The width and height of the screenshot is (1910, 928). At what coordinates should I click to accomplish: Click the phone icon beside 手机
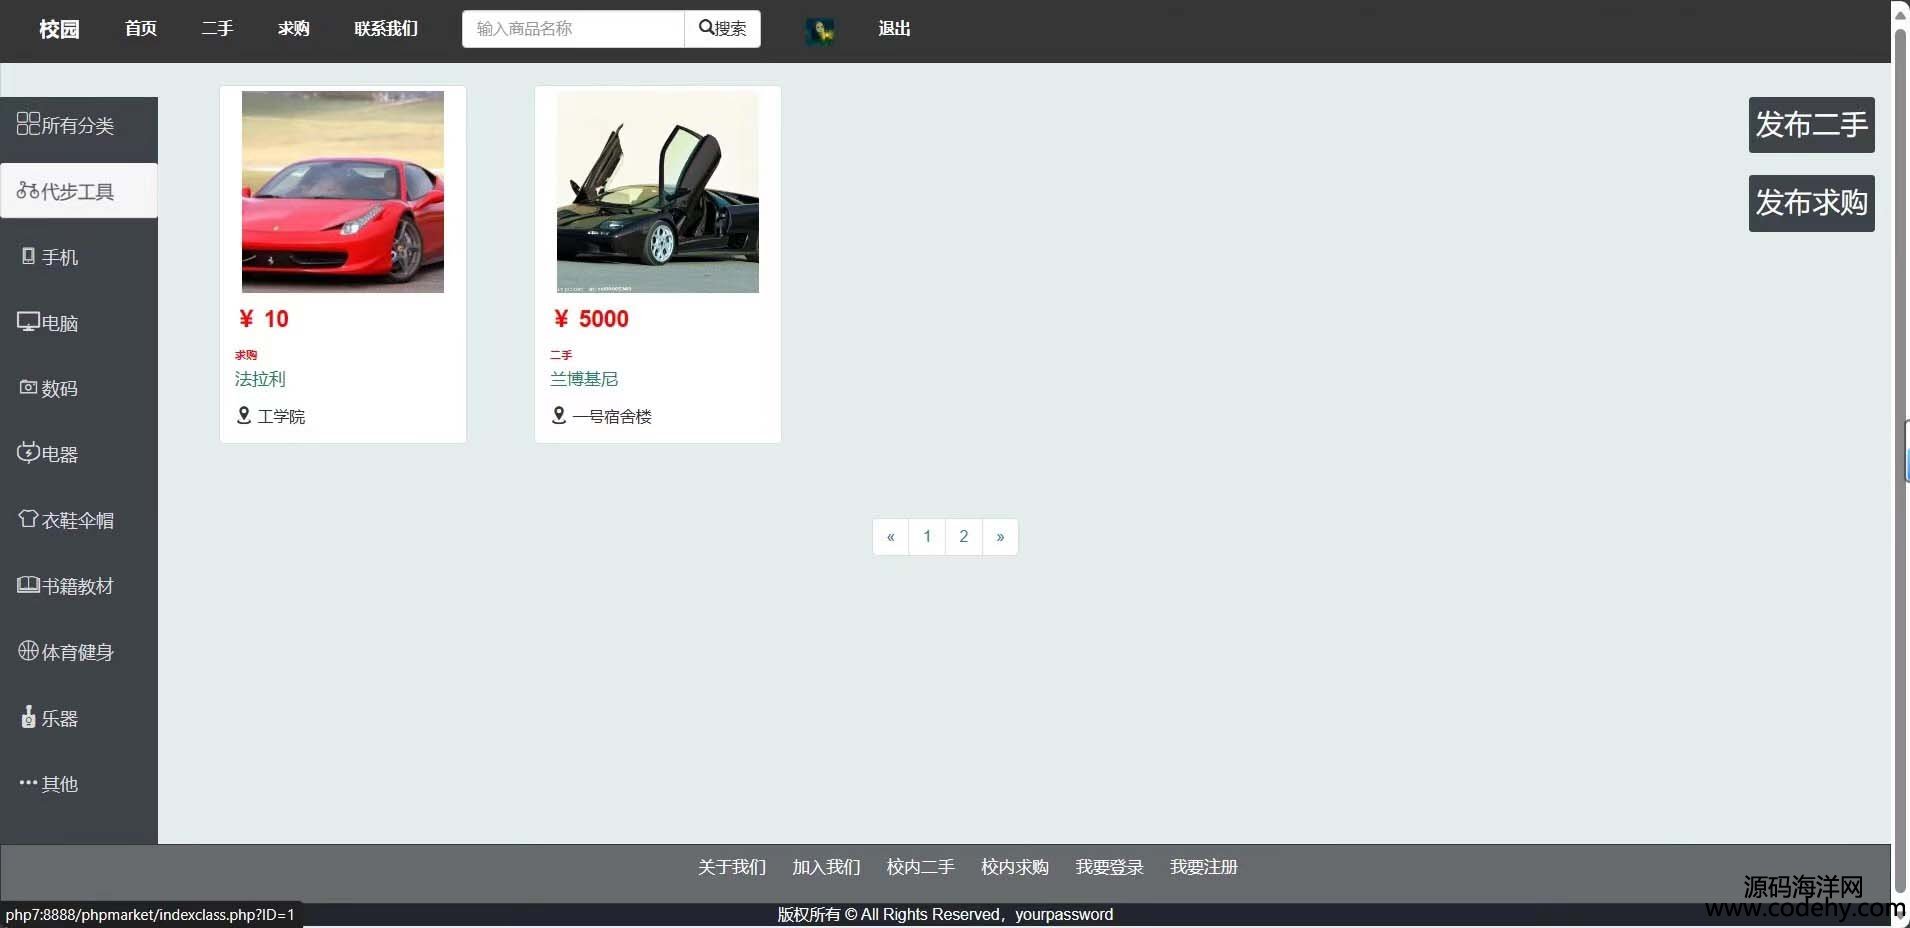click(x=29, y=256)
